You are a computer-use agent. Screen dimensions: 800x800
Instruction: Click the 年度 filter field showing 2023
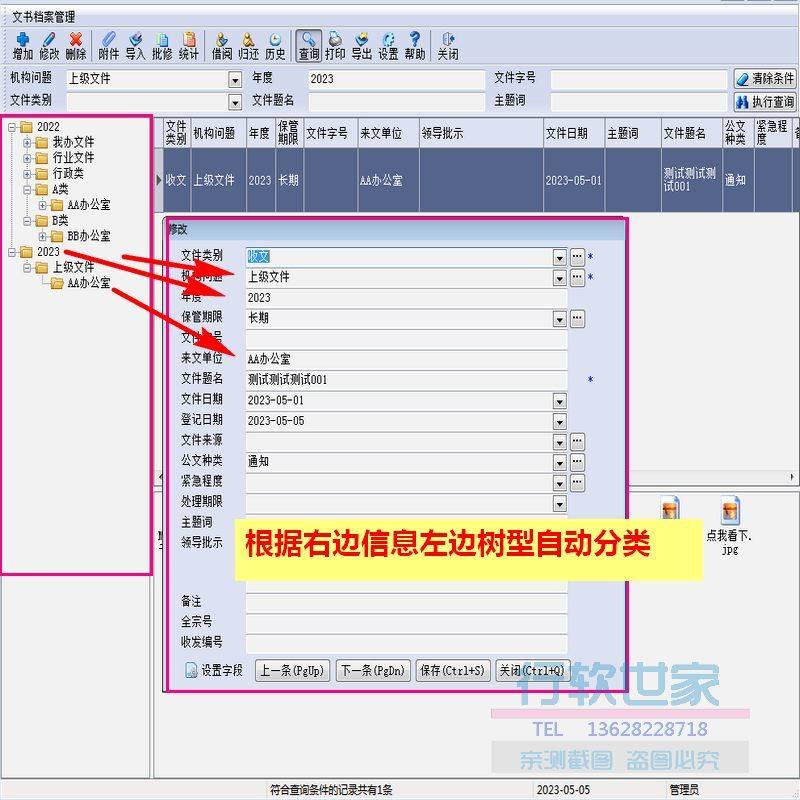[x=396, y=79]
